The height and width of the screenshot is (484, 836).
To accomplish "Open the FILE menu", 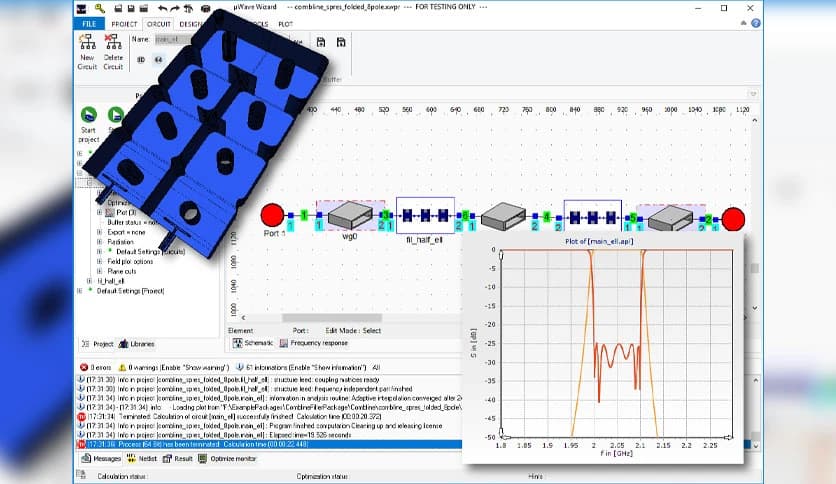I will point(89,24).
